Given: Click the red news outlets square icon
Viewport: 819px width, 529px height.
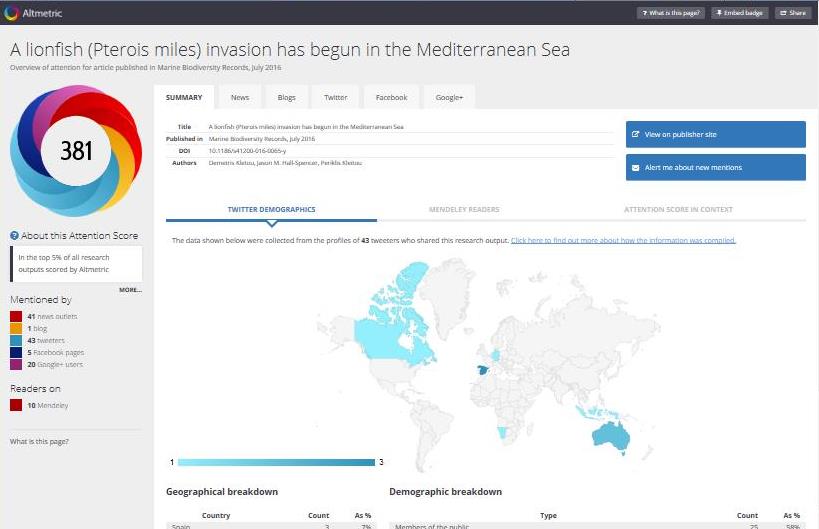Looking at the screenshot, I should [16, 317].
